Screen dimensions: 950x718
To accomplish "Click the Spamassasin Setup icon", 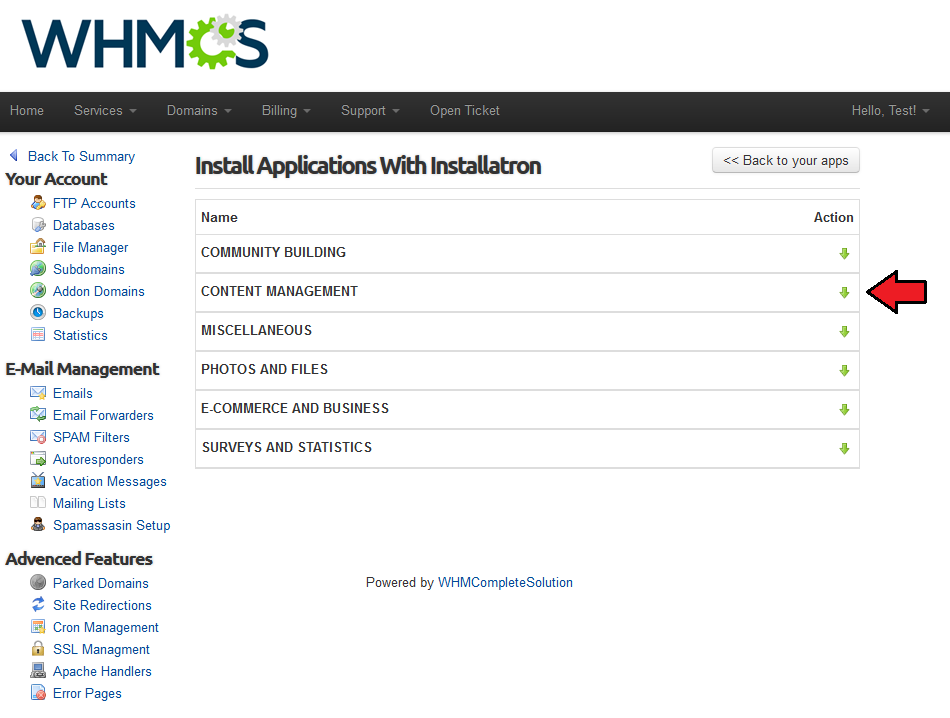I will (x=38, y=525).
